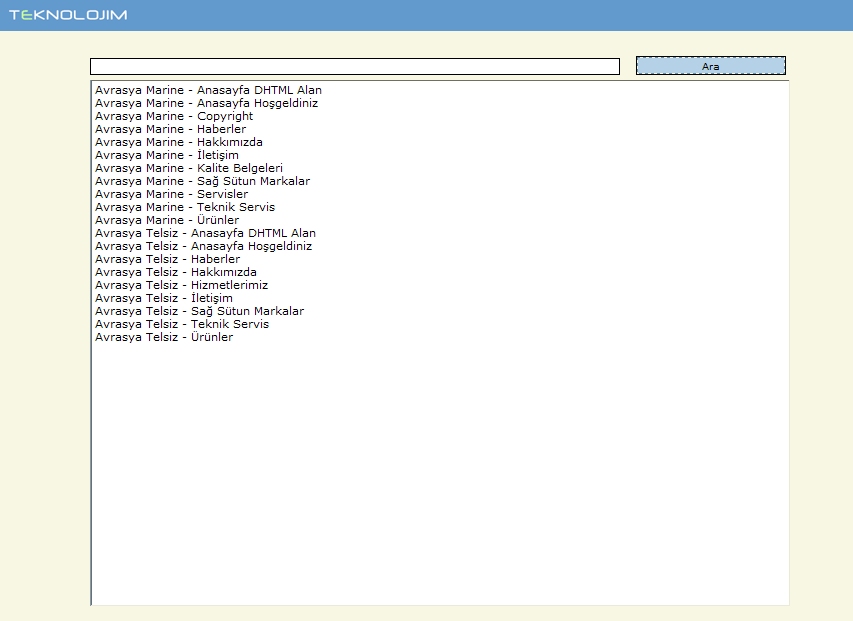Viewport: 853px width, 621px height.
Task: Select 'Avrasya Marine - Anasayfa Hoşgeldiniz'
Action: tap(206, 103)
